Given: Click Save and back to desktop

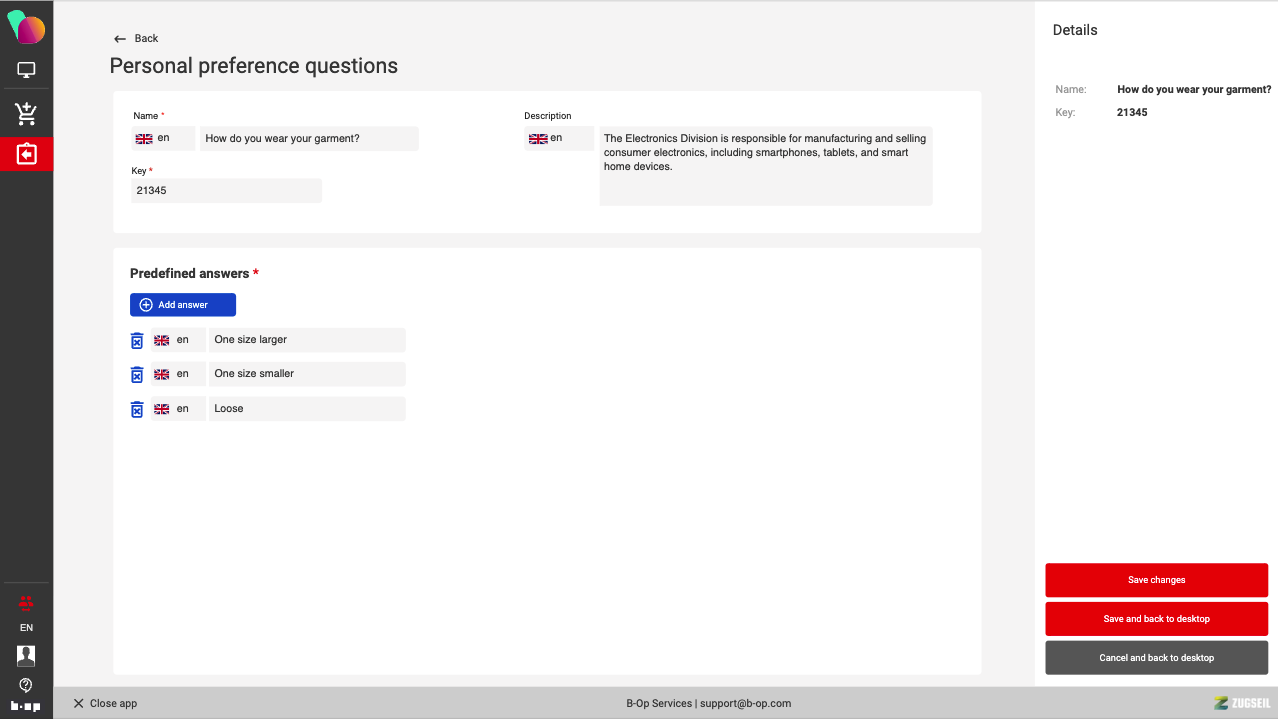Looking at the screenshot, I should (1156, 619).
